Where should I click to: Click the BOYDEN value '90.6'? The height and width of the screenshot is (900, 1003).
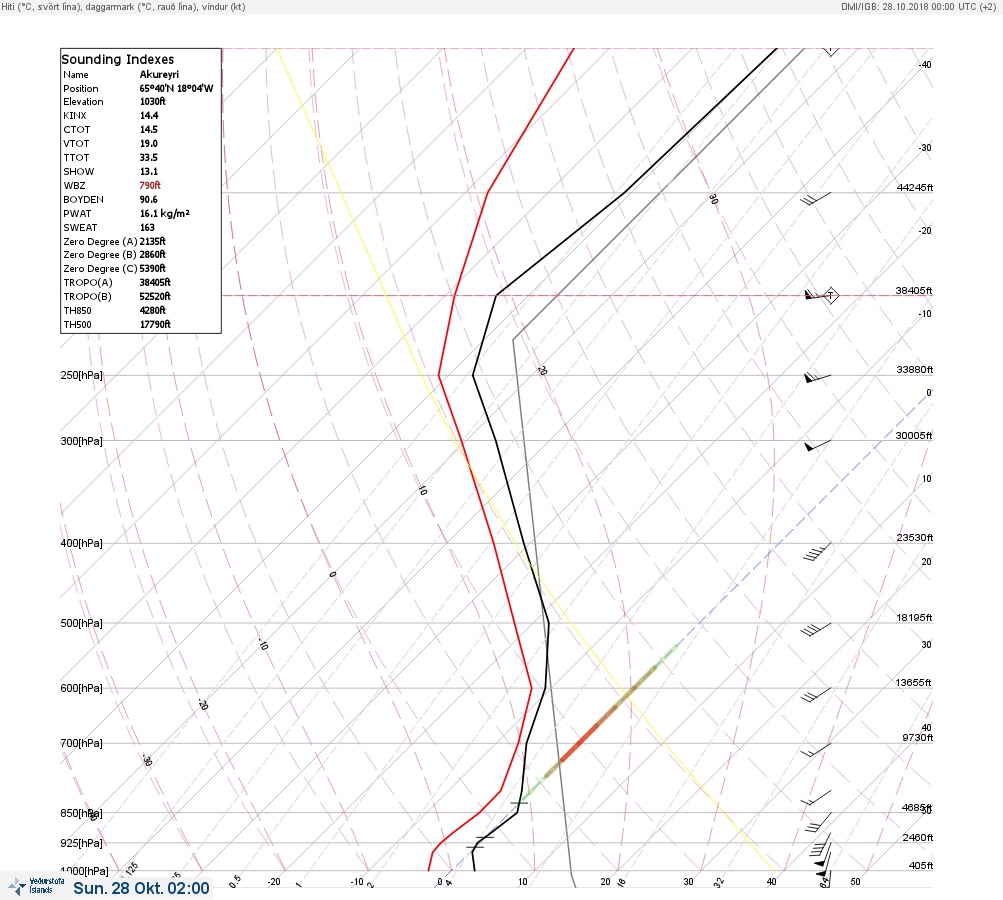coord(149,200)
